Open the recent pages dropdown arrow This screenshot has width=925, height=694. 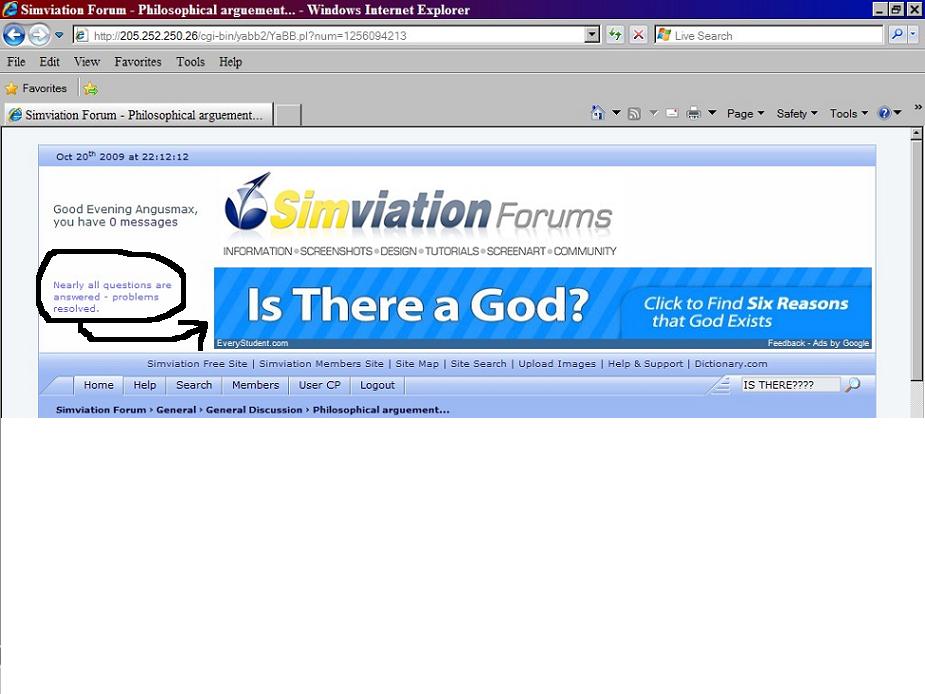[x=59, y=35]
